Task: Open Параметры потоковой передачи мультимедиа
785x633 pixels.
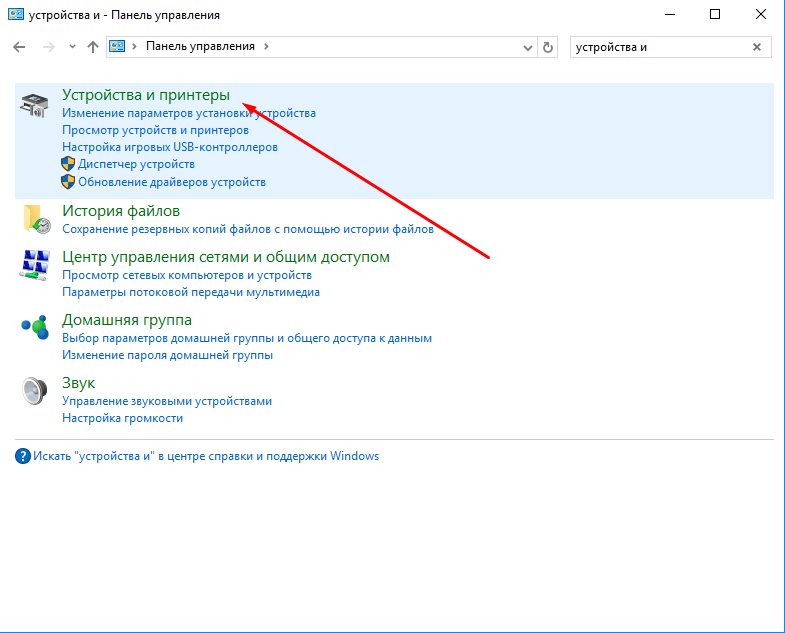Action: click(191, 292)
